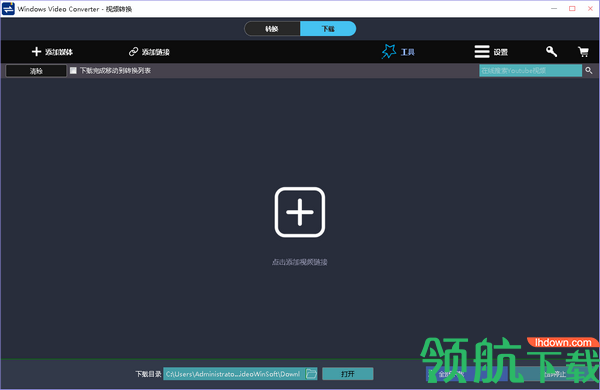Viewport: 600px width, 390px height.
Task: Toggle the 下载完成移动到转换列表 checkbox
Action: coord(73,70)
